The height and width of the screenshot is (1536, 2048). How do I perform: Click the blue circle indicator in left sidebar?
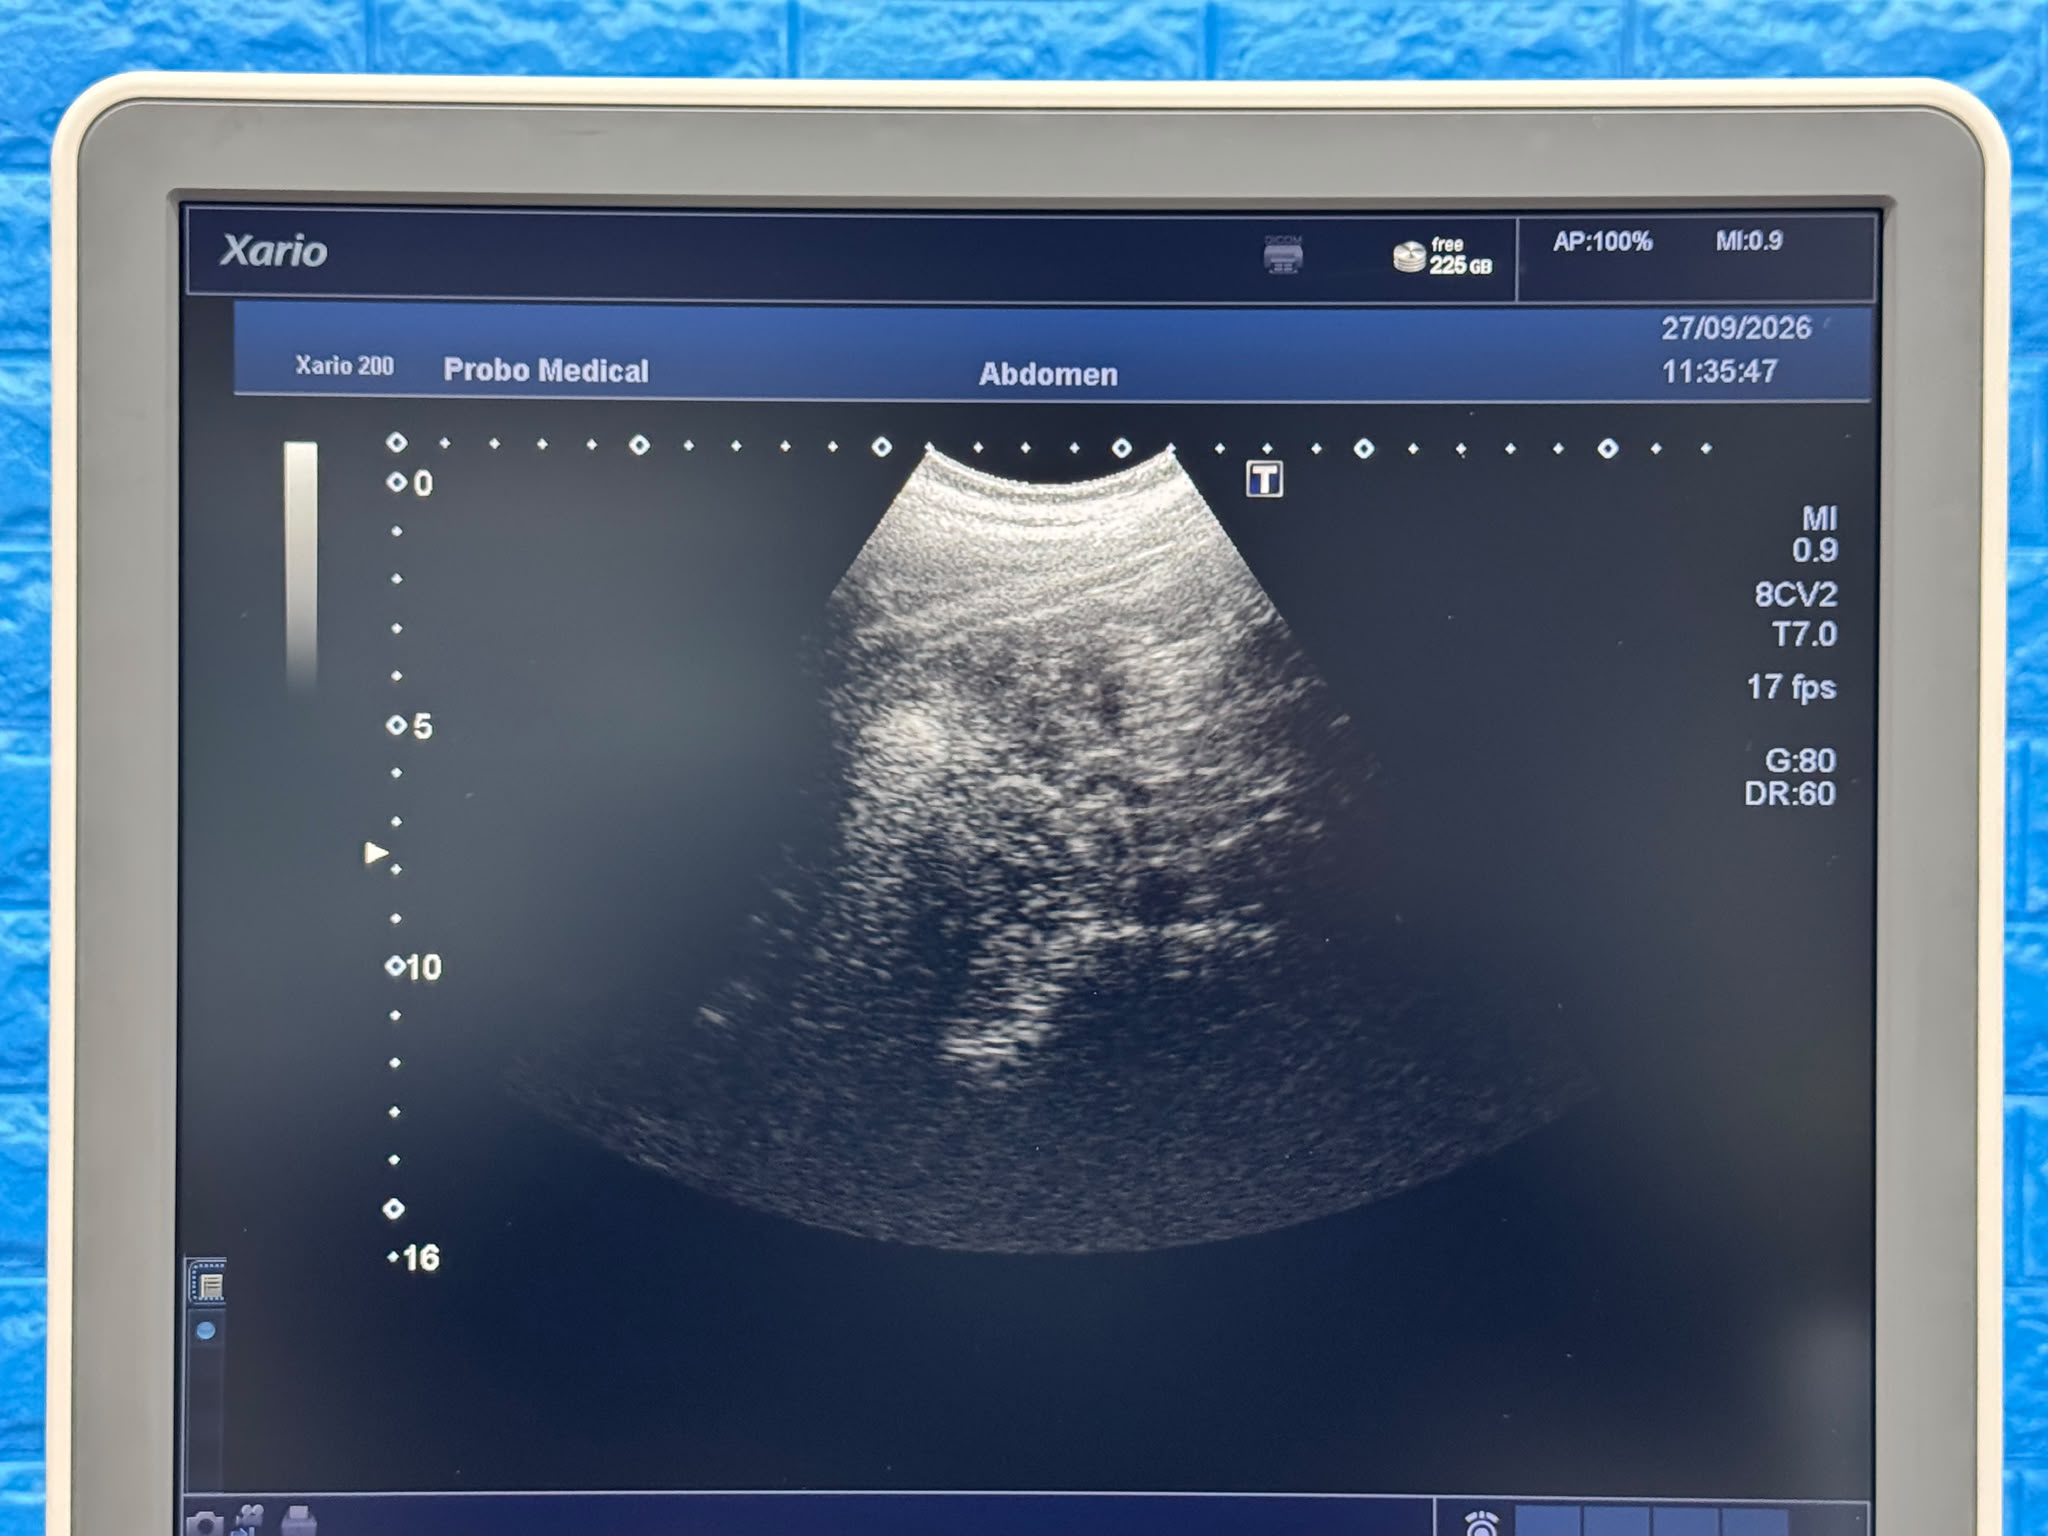(206, 1331)
